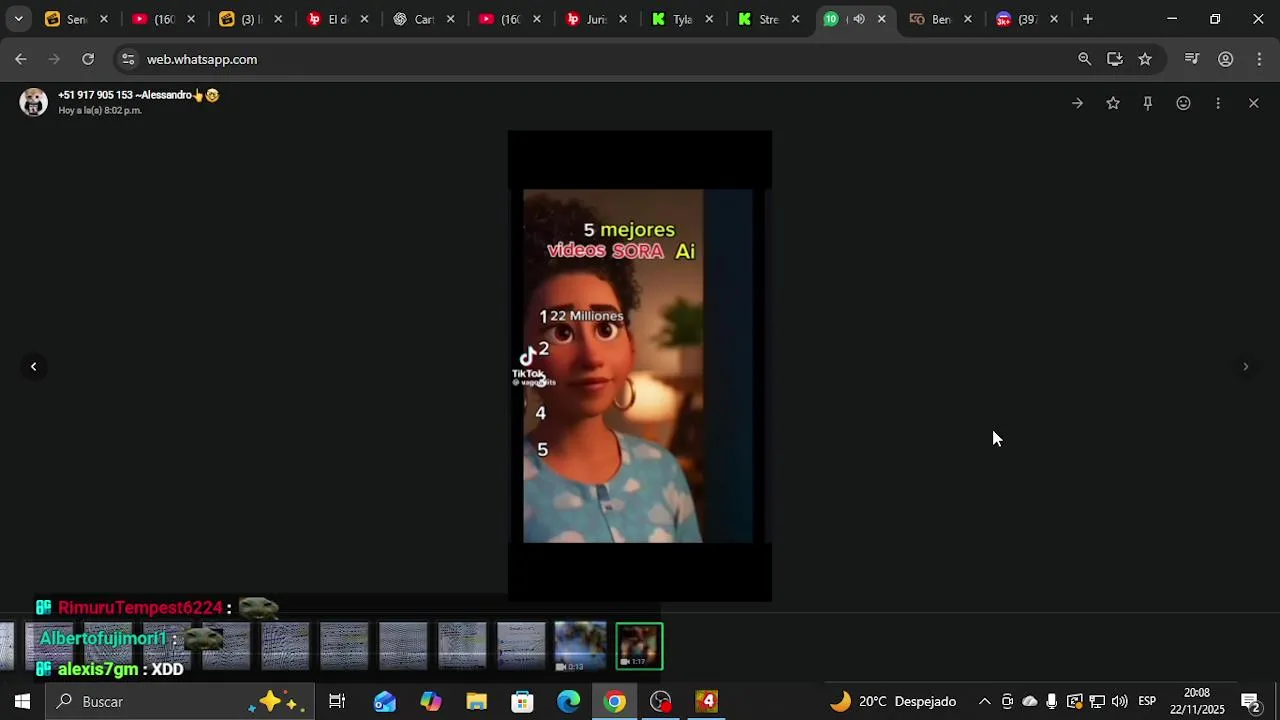Open Microsoft Edge from the taskbar
The width and height of the screenshot is (1280, 720).
(568, 702)
